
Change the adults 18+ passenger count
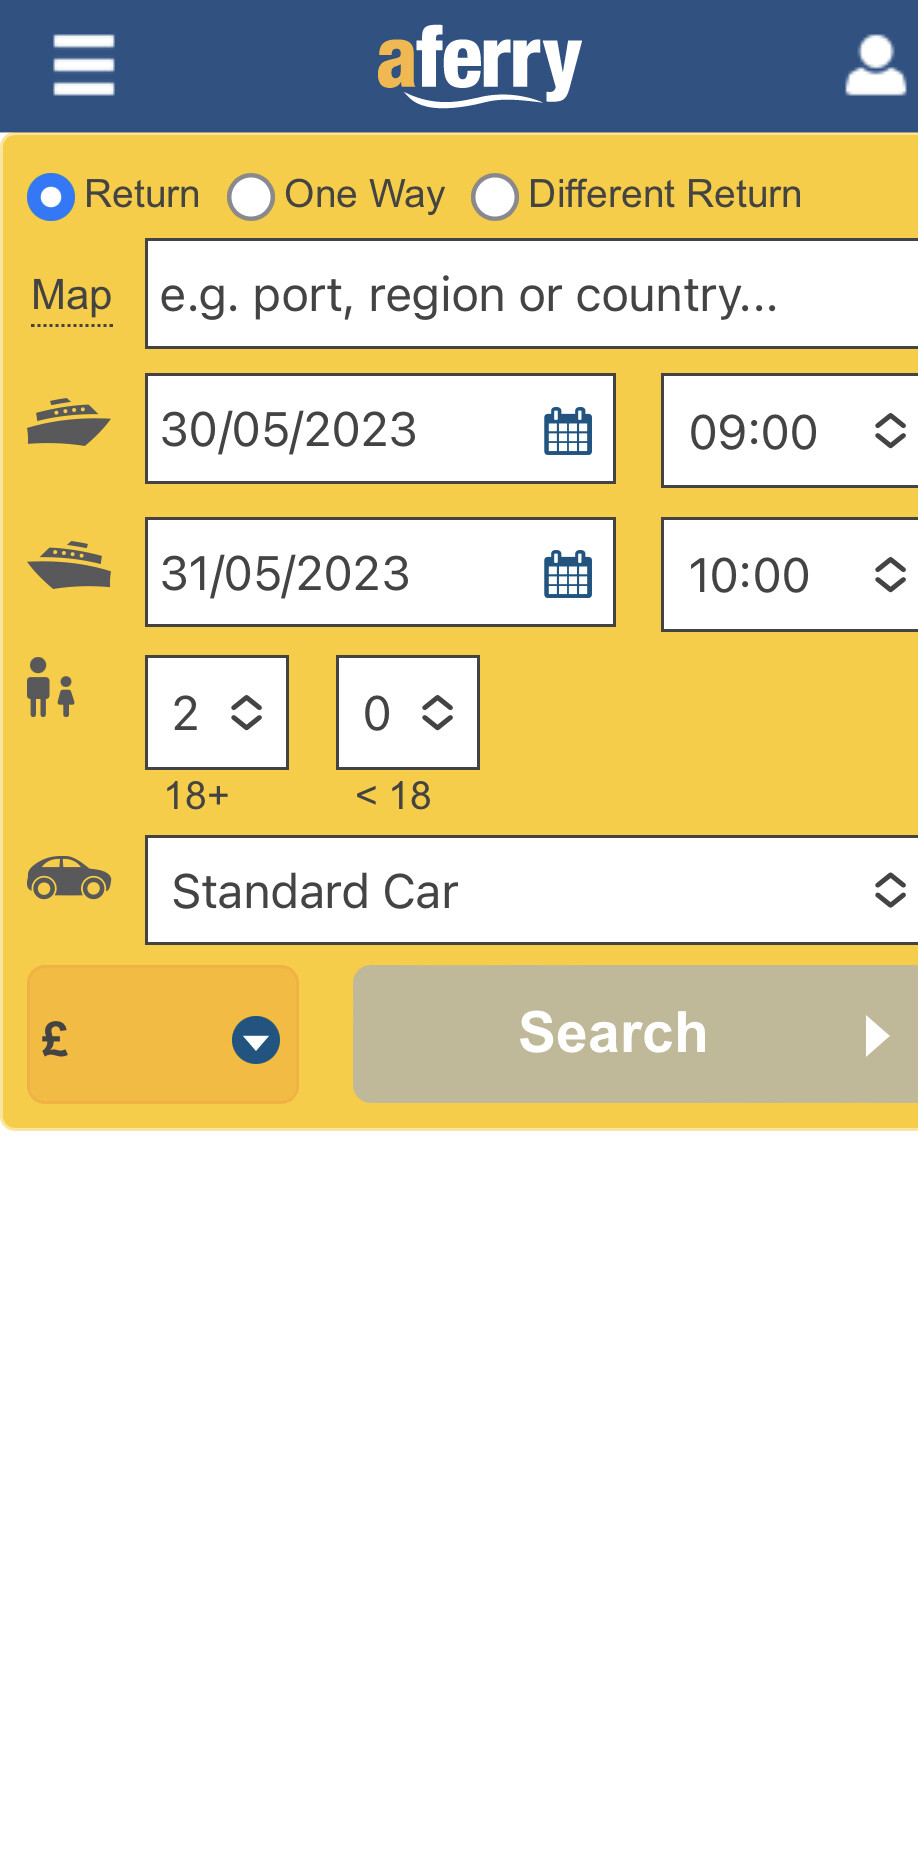pyautogui.click(x=217, y=713)
